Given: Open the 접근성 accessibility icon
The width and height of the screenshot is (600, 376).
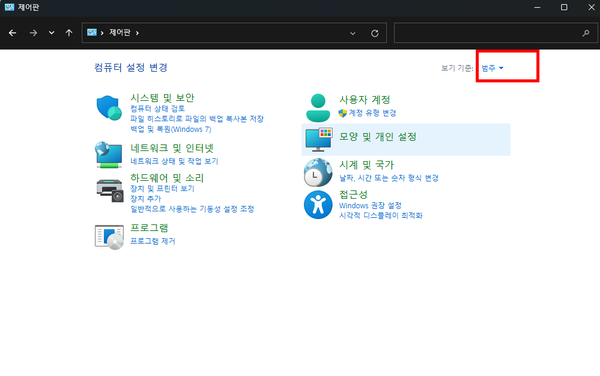Looking at the screenshot, I should coord(318,205).
